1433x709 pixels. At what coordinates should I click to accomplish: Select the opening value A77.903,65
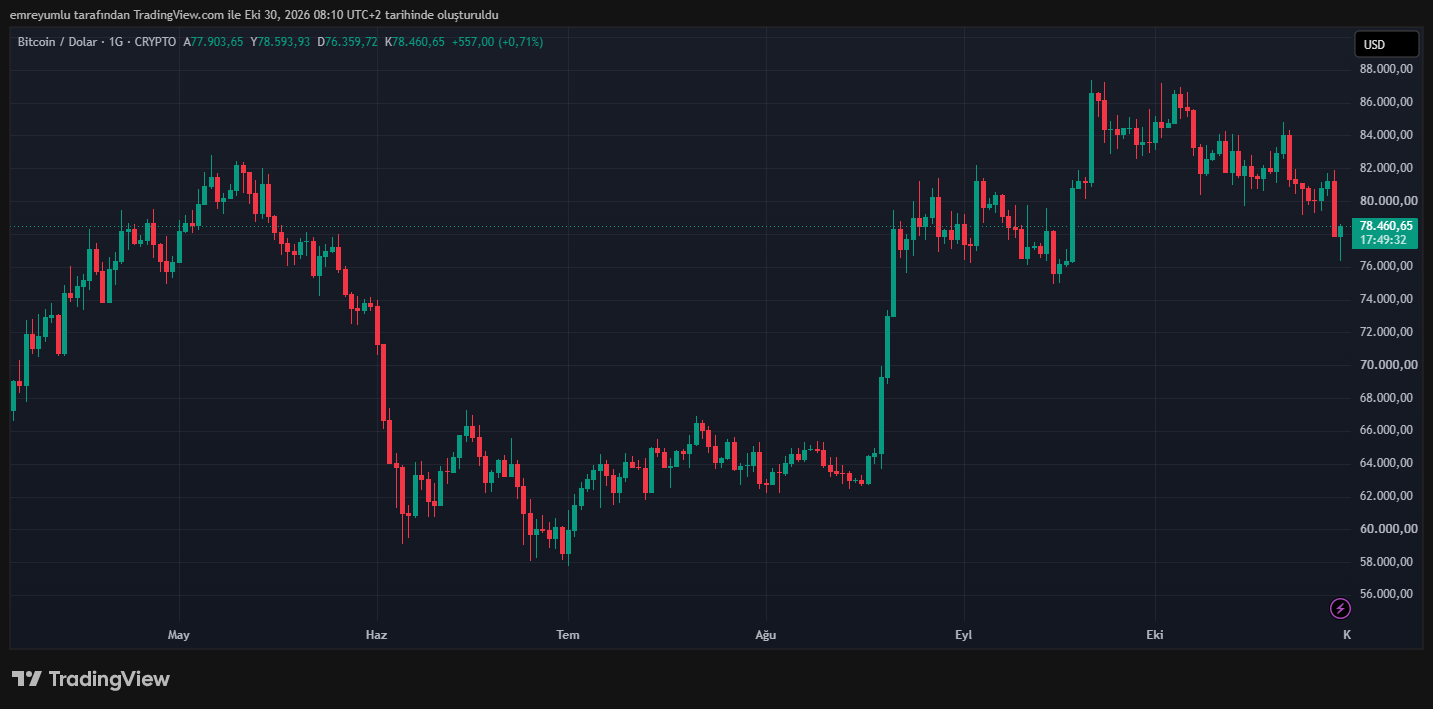coord(213,42)
